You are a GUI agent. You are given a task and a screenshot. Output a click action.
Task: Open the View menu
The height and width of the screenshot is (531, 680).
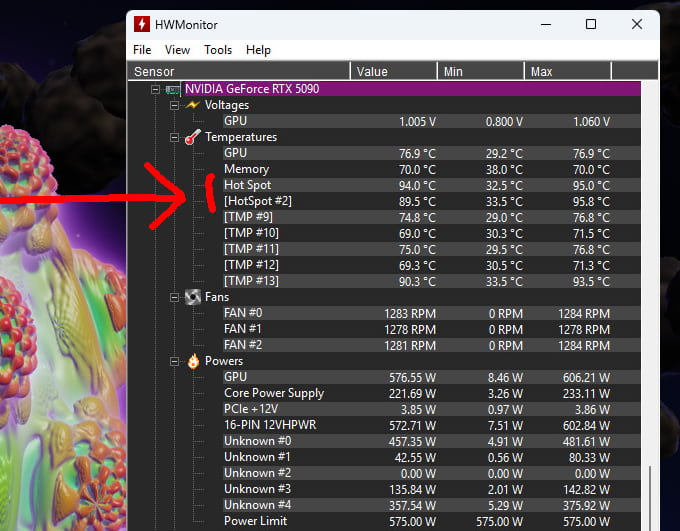pos(177,50)
